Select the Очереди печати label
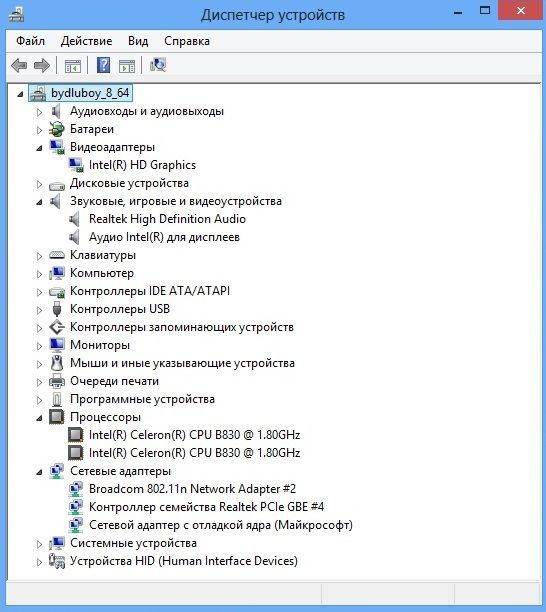Screen dimensions: 546x612 (x=114, y=381)
